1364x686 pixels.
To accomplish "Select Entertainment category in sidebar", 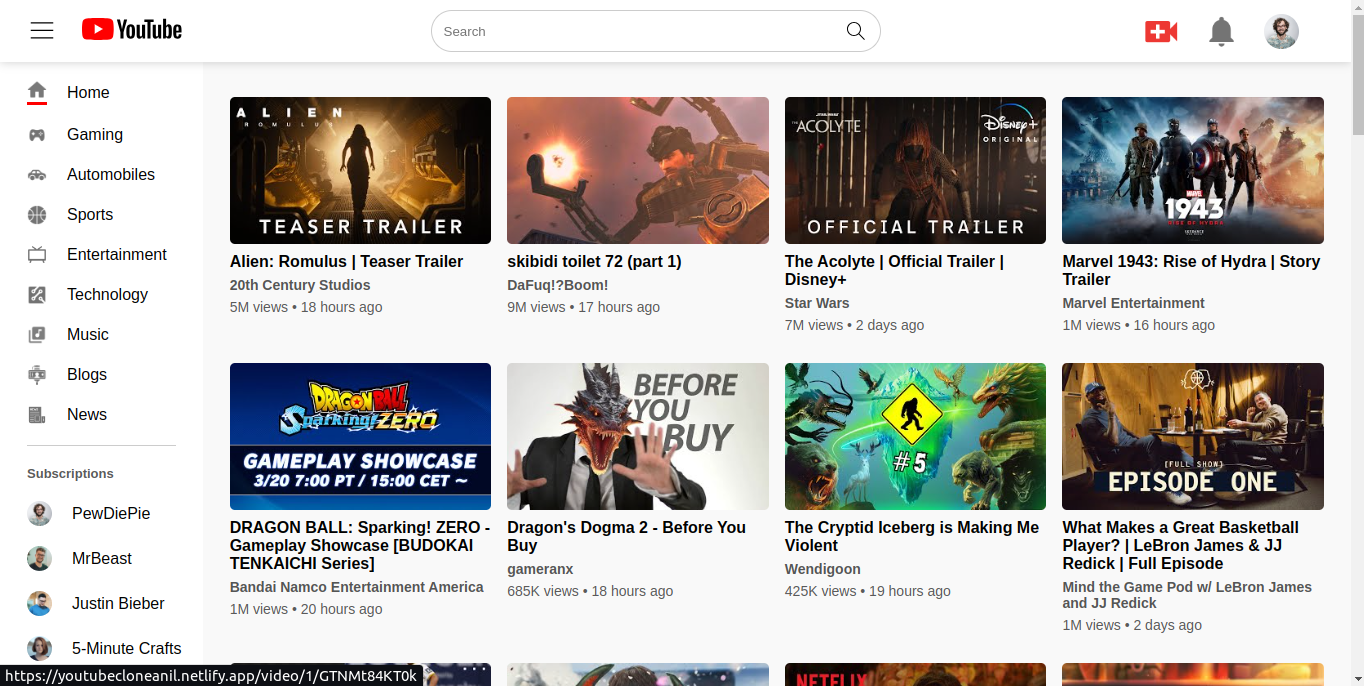I will 116,255.
